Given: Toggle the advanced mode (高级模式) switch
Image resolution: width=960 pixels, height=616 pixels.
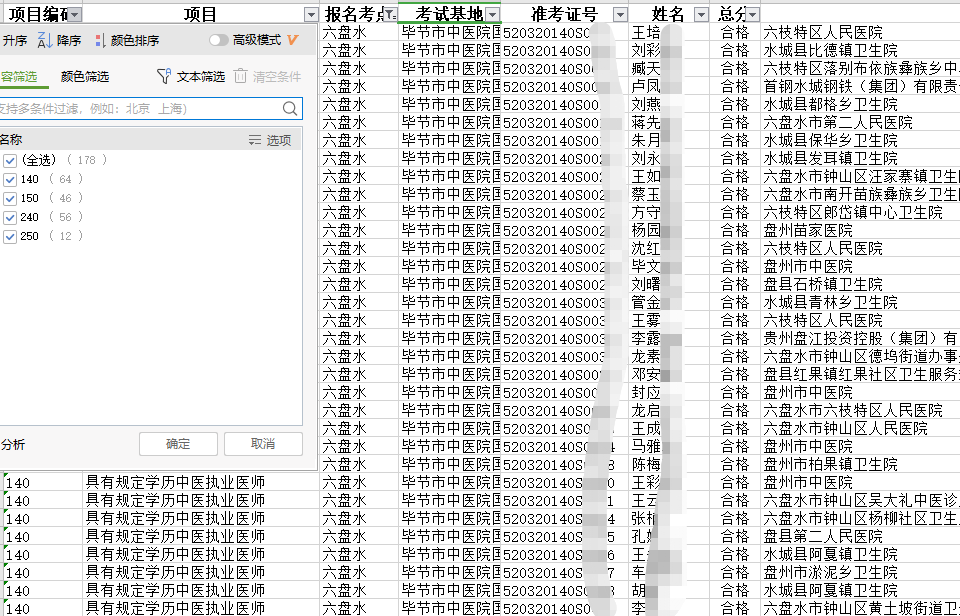Looking at the screenshot, I should click(x=218, y=40).
